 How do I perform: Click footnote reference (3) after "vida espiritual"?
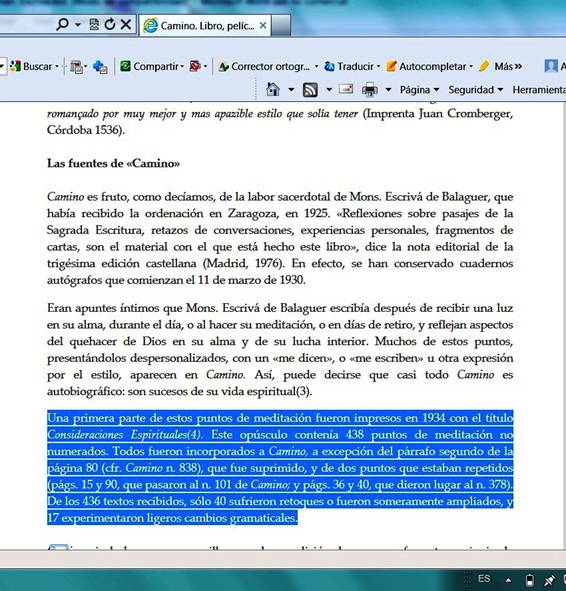303,391
